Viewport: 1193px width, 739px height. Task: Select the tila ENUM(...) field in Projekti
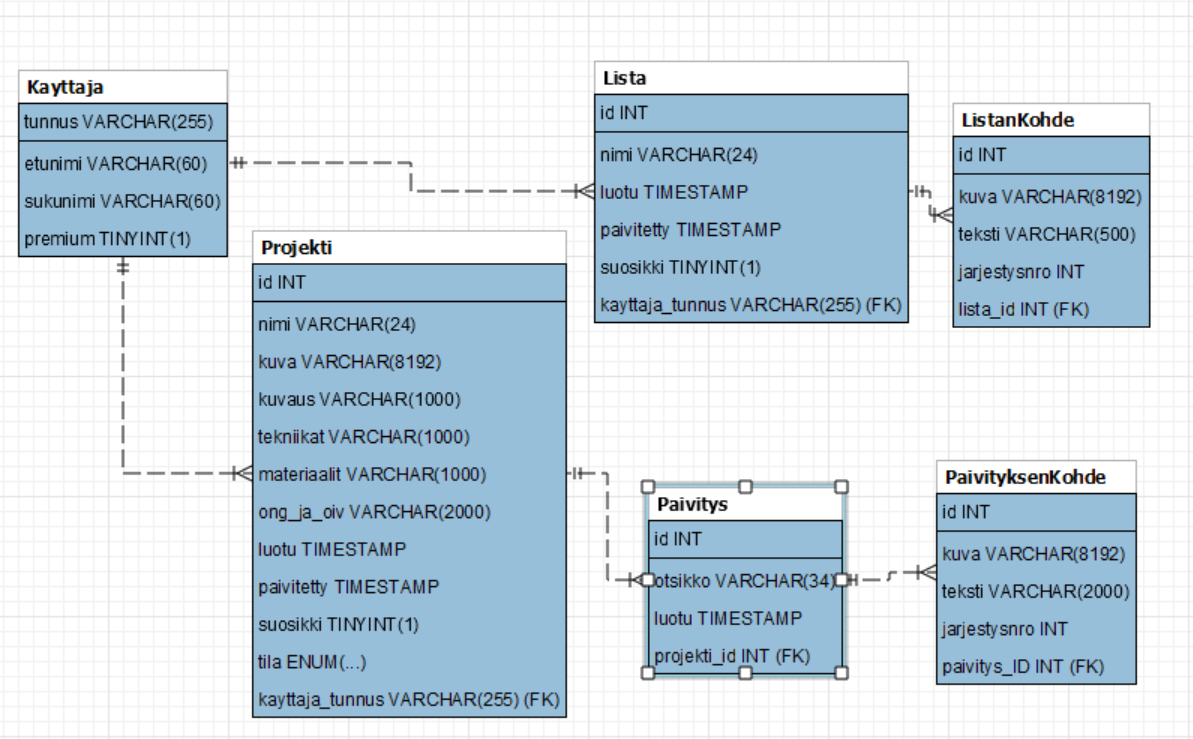click(x=309, y=662)
